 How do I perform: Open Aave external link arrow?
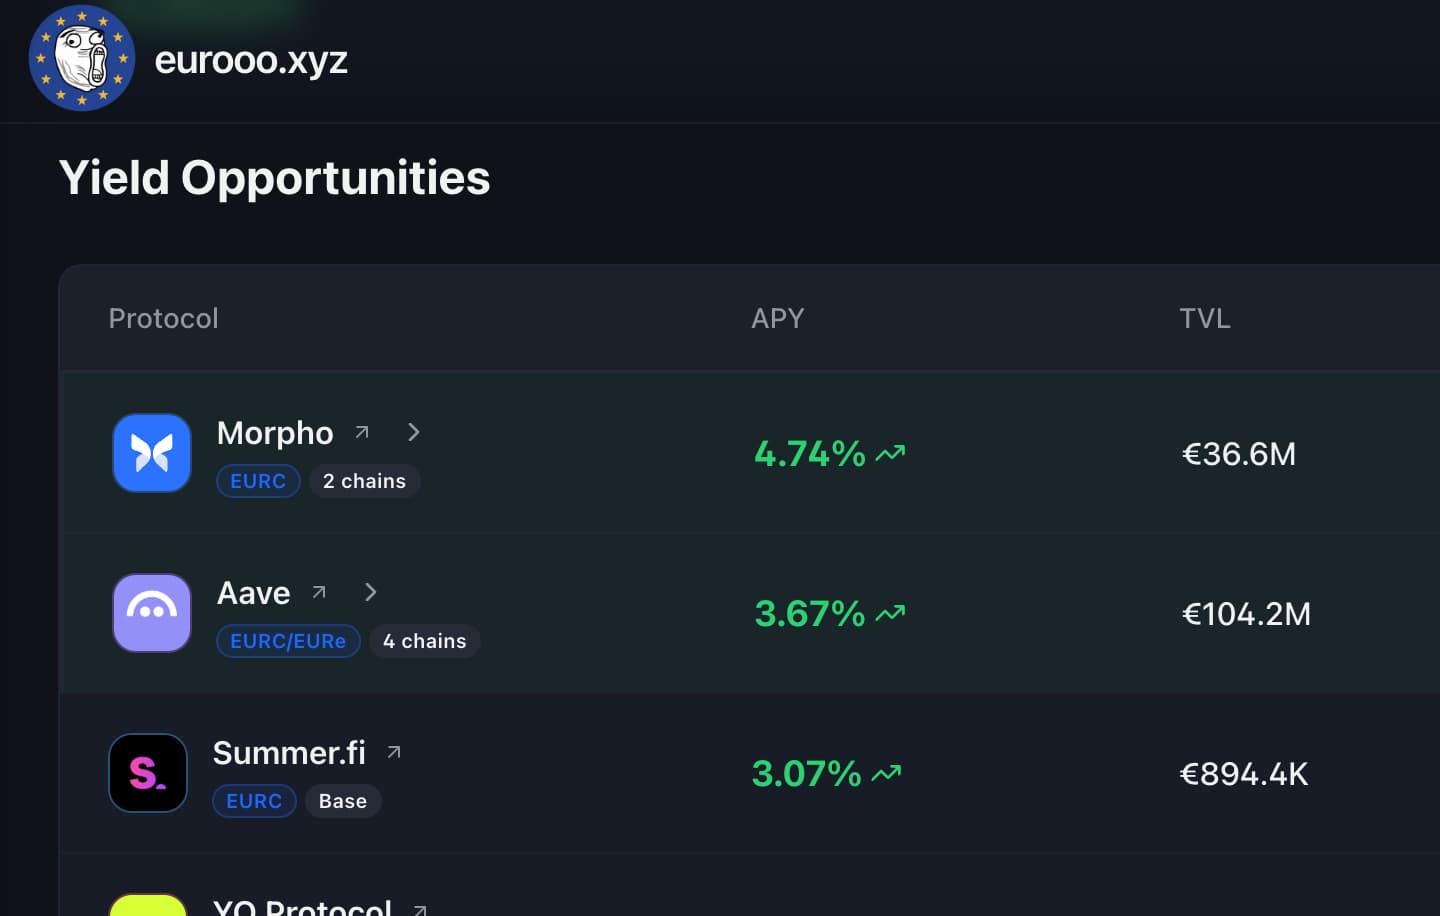[319, 592]
